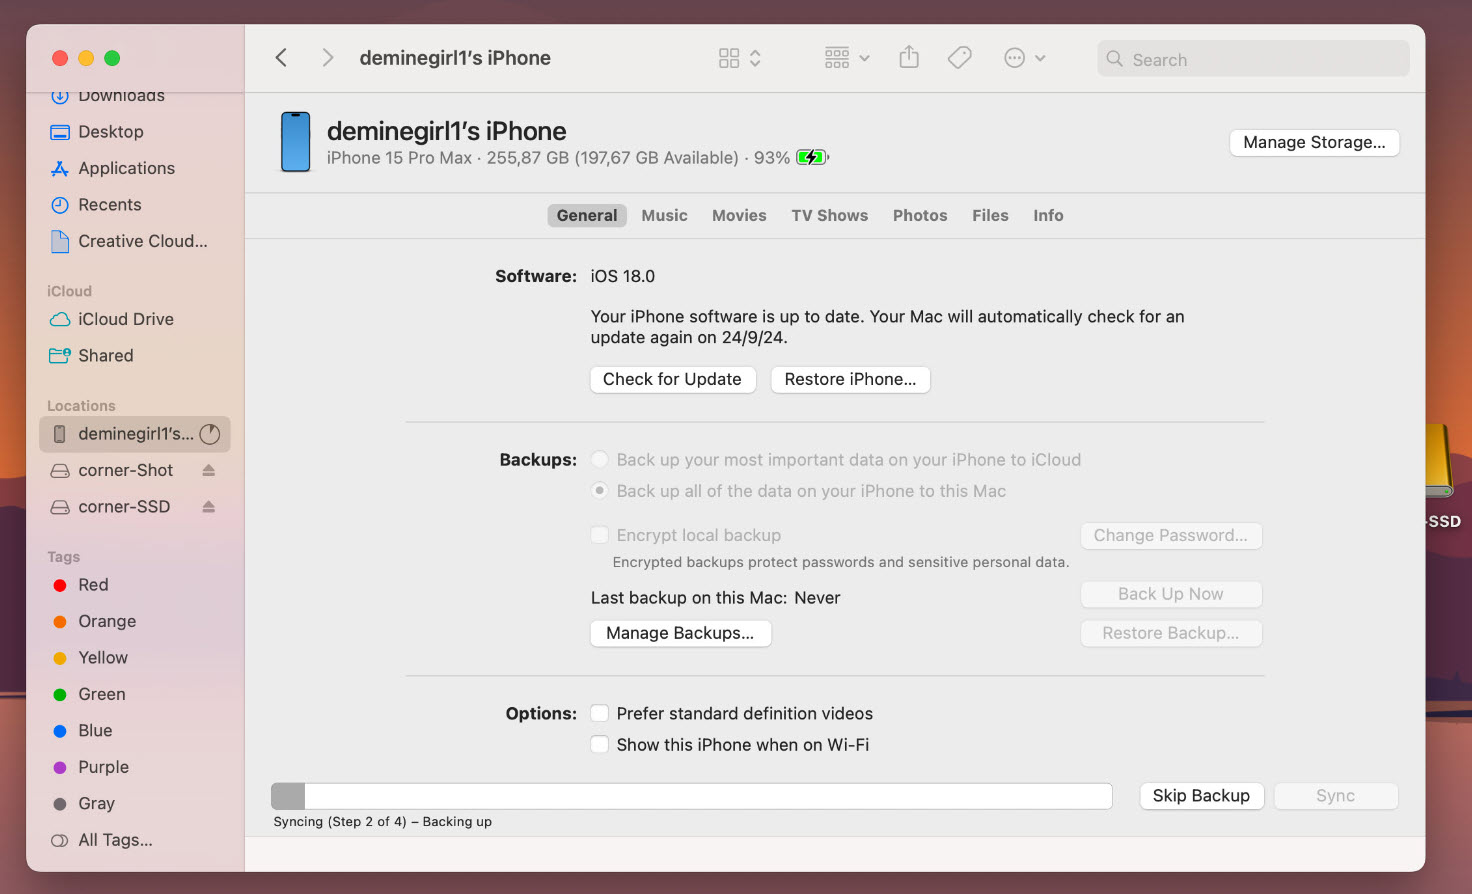Switch to the Movies tab
The image size is (1472, 894).
coord(739,215)
